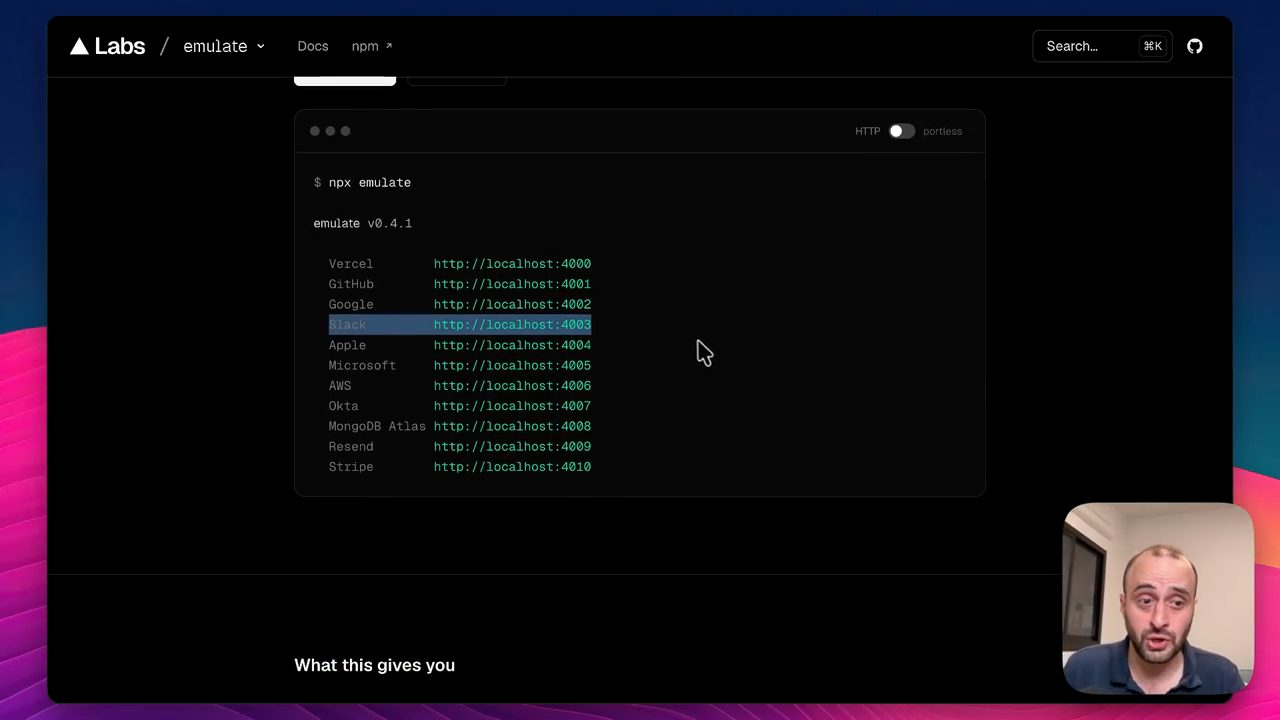Image resolution: width=1280 pixels, height=720 pixels.
Task: Click the Stripe service name
Action: [351, 467]
